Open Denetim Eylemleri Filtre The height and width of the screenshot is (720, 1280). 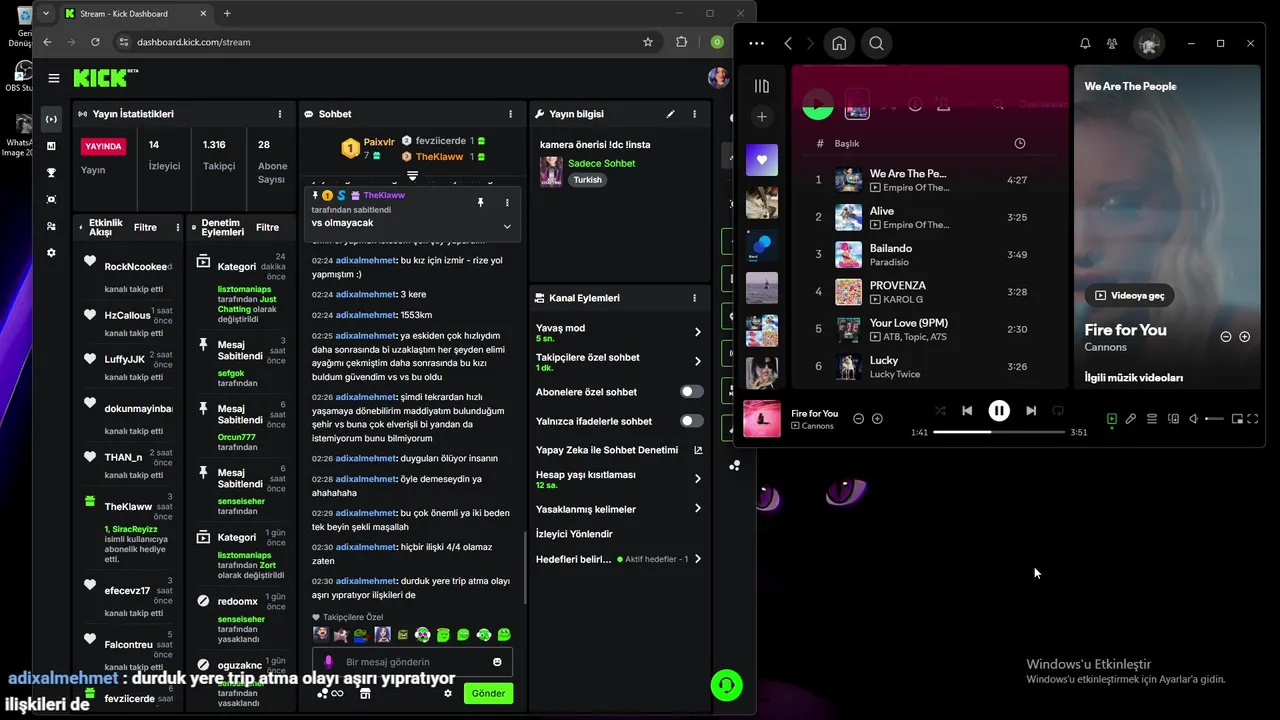pyautogui.click(x=268, y=227)
